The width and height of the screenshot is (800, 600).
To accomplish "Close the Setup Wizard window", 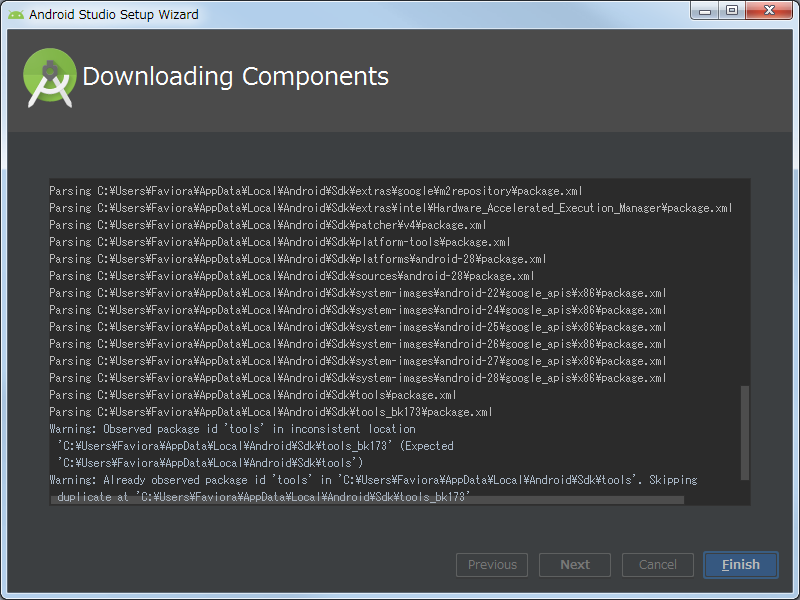I will [x=769, y=10].
